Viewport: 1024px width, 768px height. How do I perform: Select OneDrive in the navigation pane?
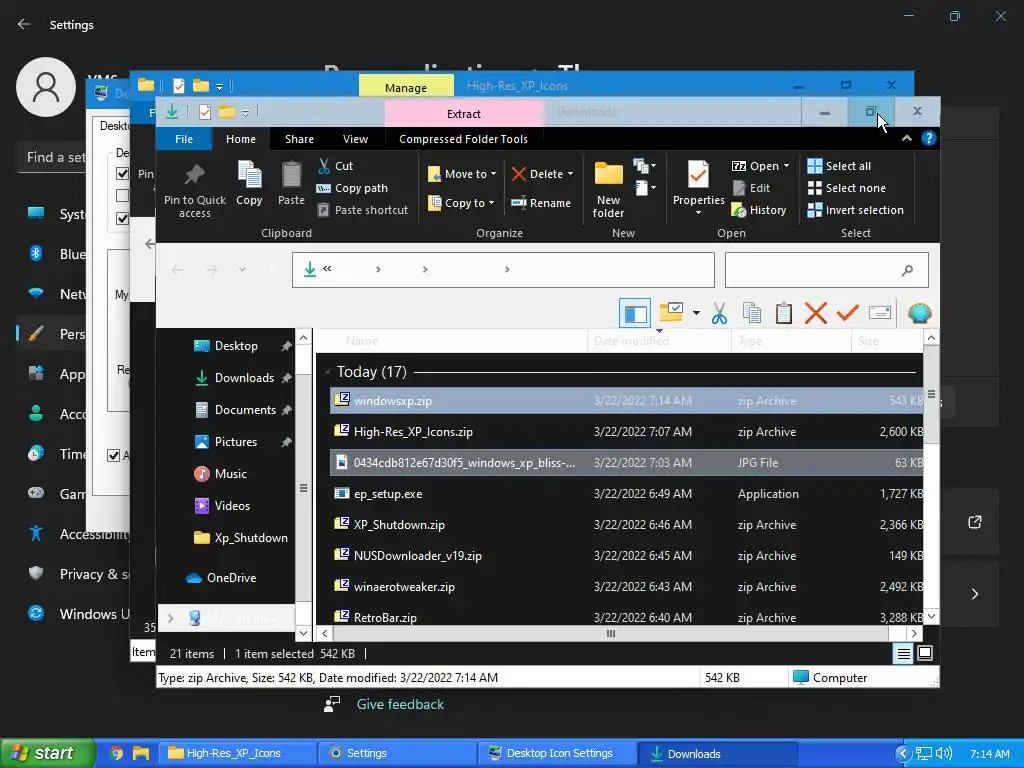(x=221, y=578)
